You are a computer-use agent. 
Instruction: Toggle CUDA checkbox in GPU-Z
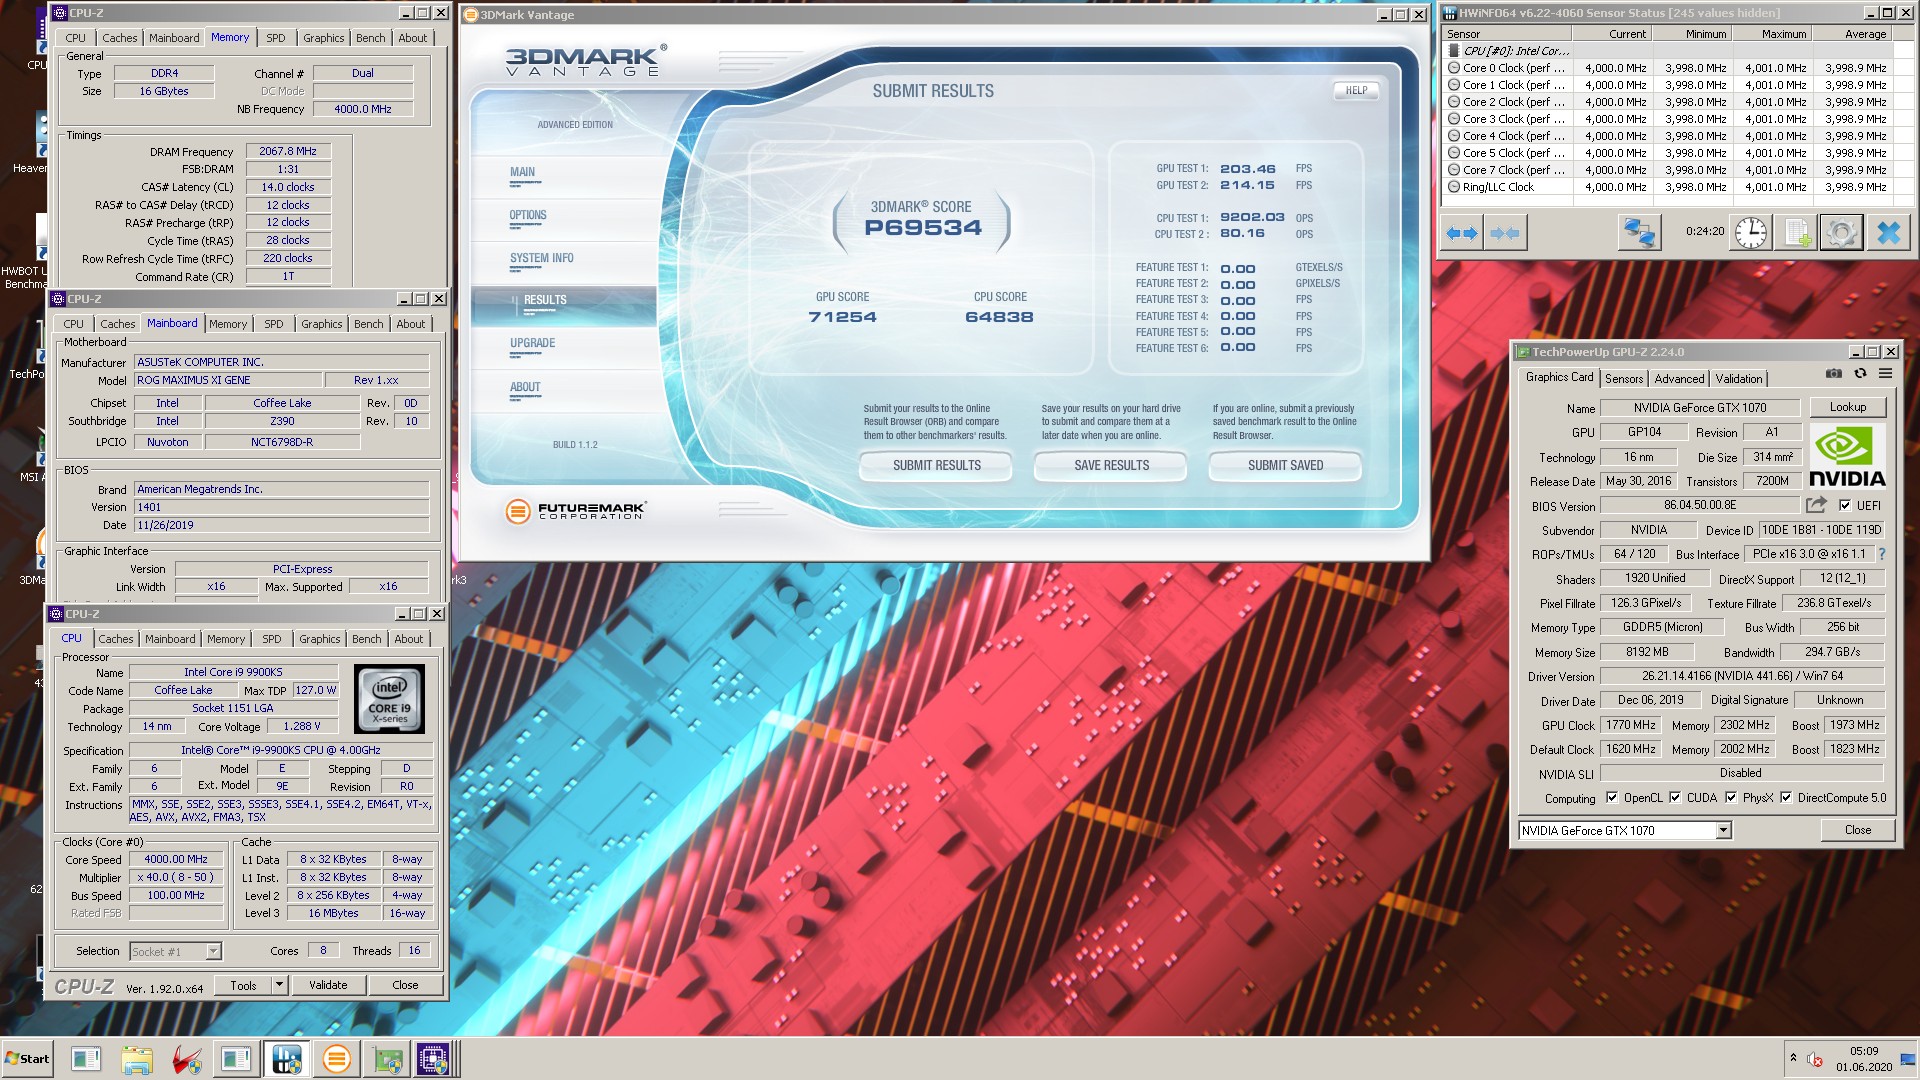(1675, 798)
